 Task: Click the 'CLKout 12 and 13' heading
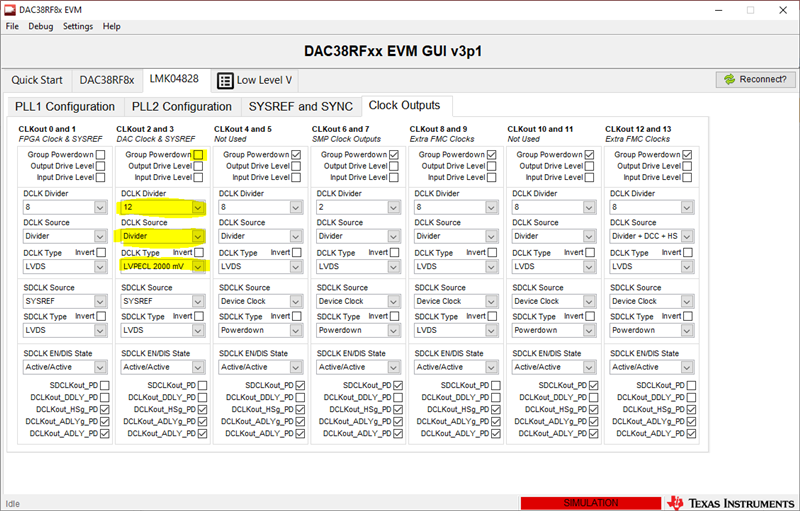click(x=638, y=129)
